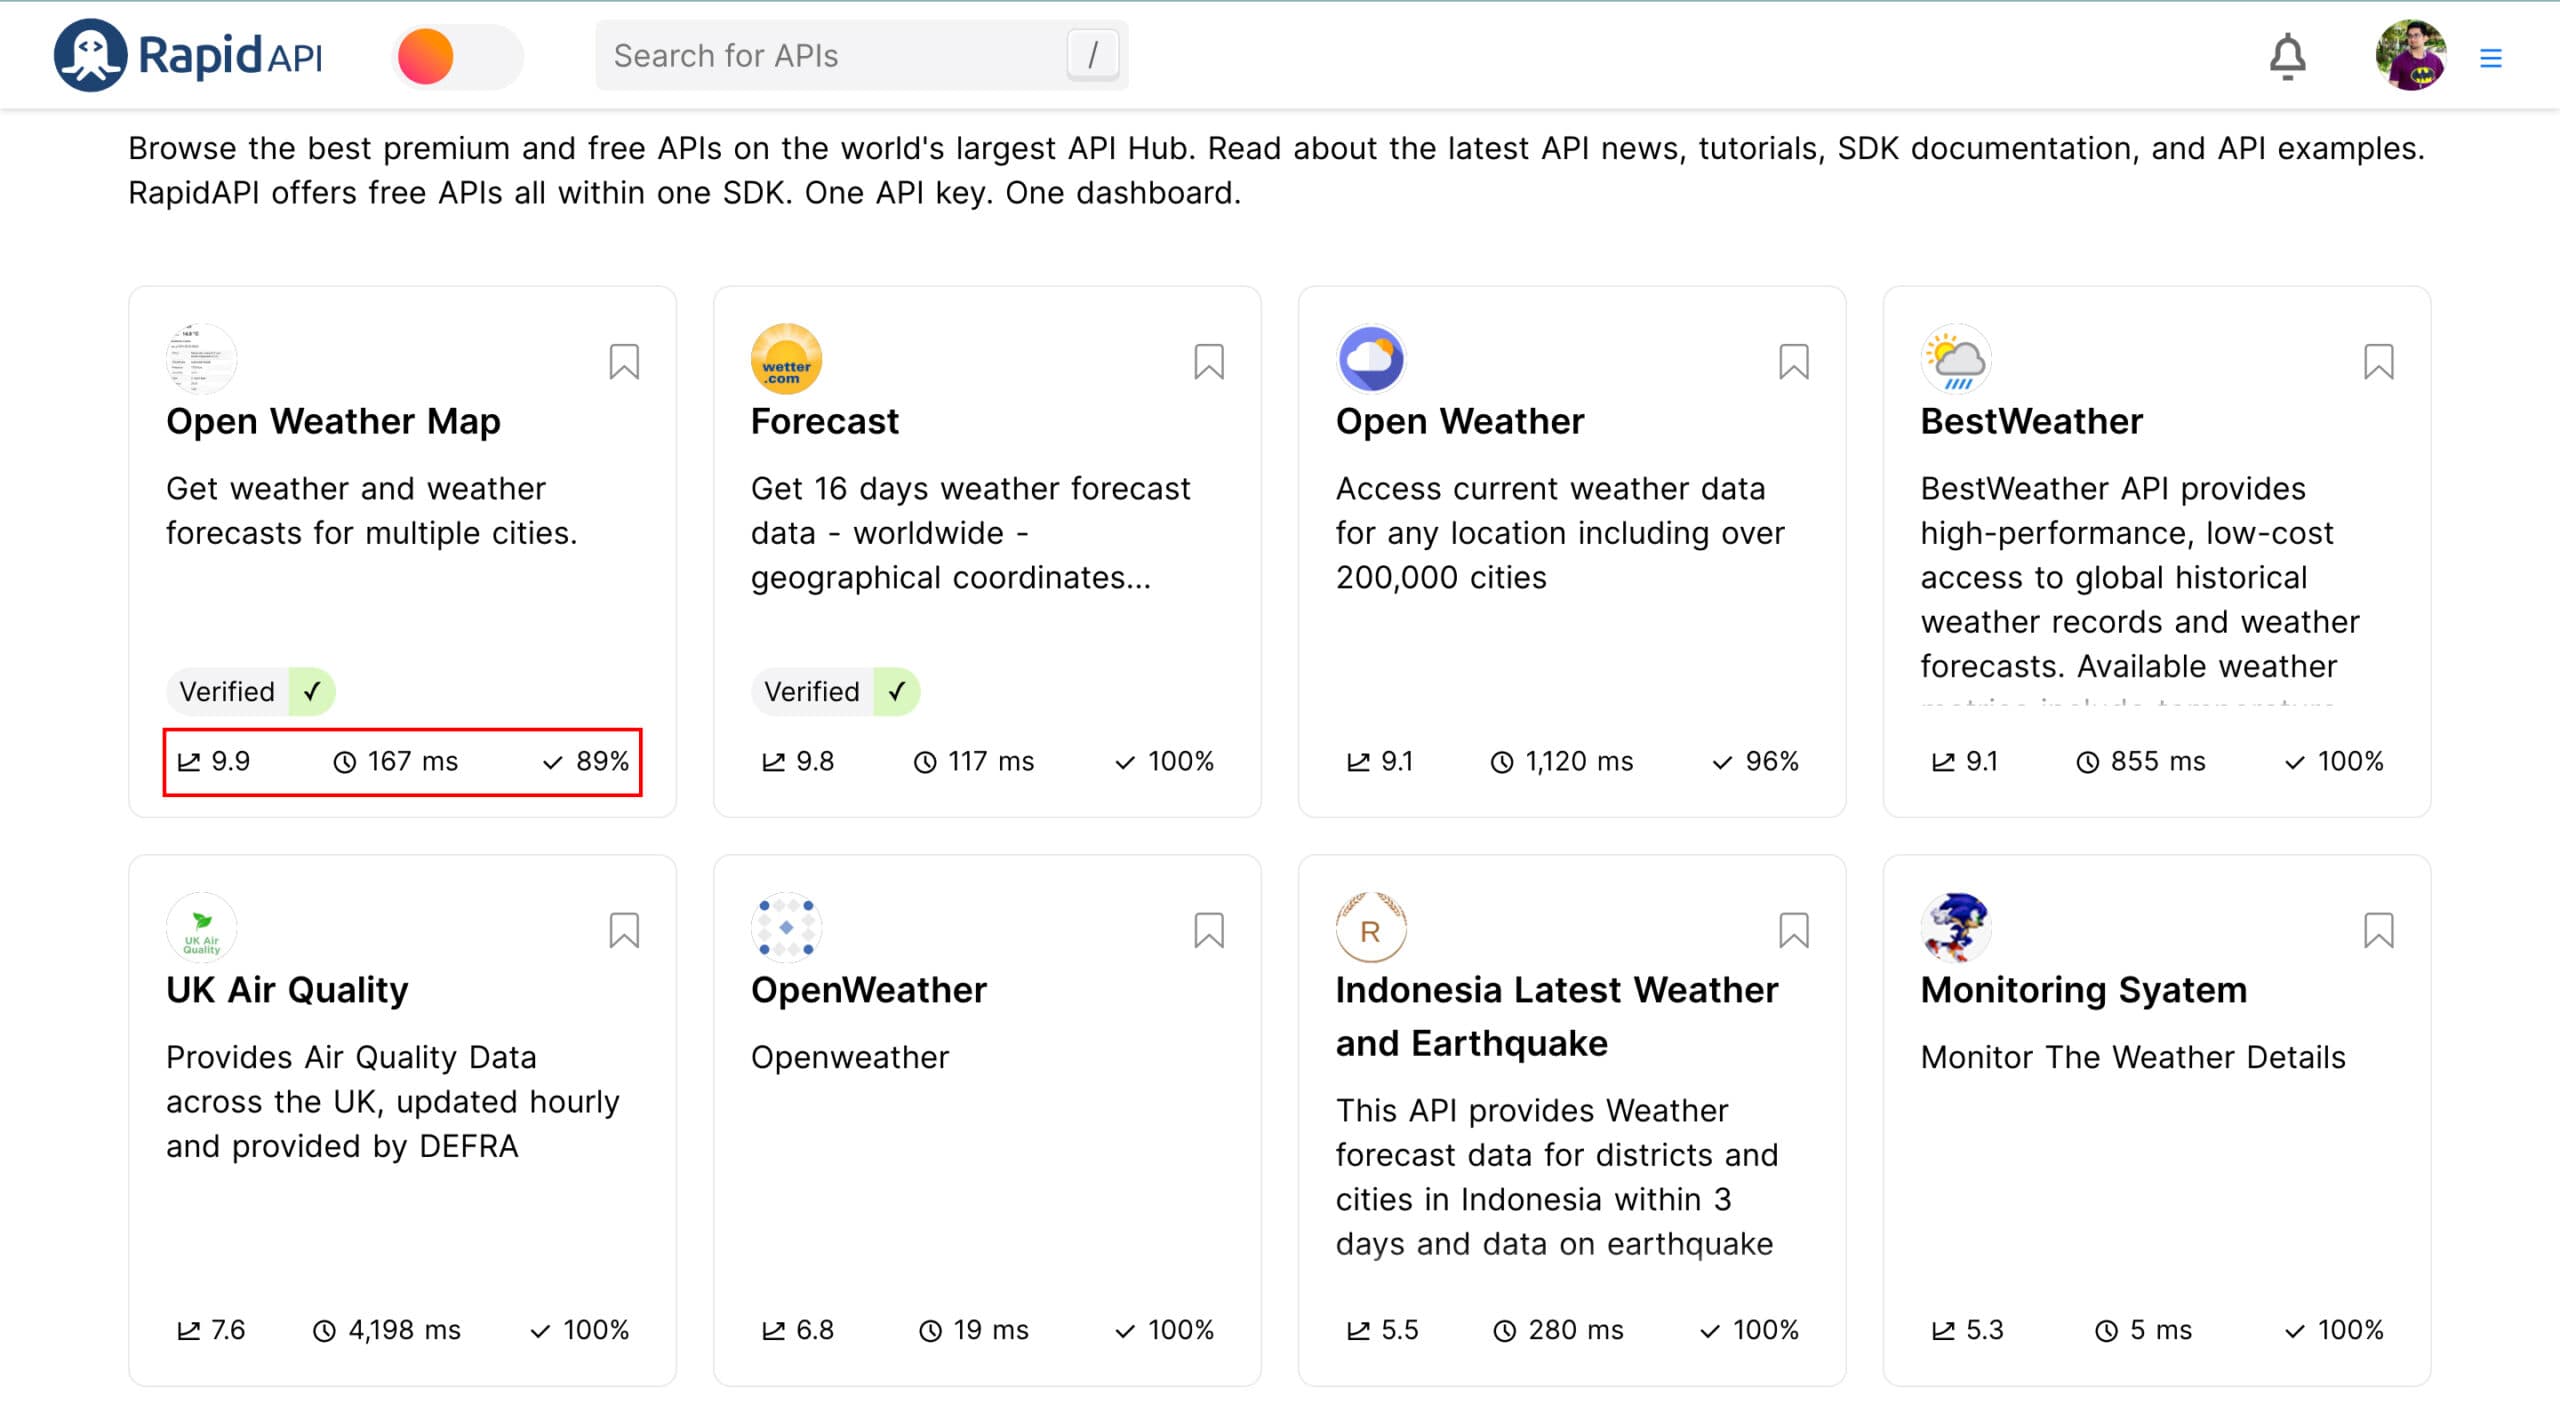
Task: Click the Indonesia Weather R logo
Action: [1371, 927]
